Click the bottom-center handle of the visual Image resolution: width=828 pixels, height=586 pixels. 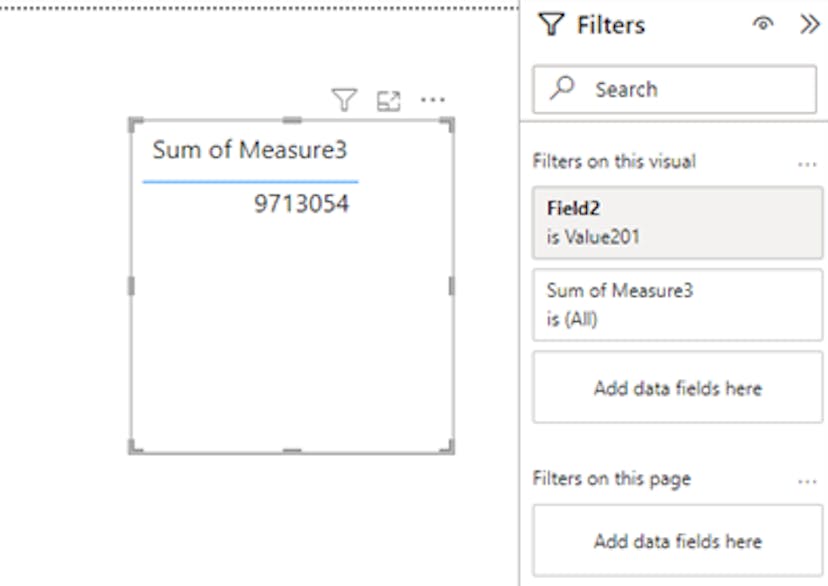(292, 450)
